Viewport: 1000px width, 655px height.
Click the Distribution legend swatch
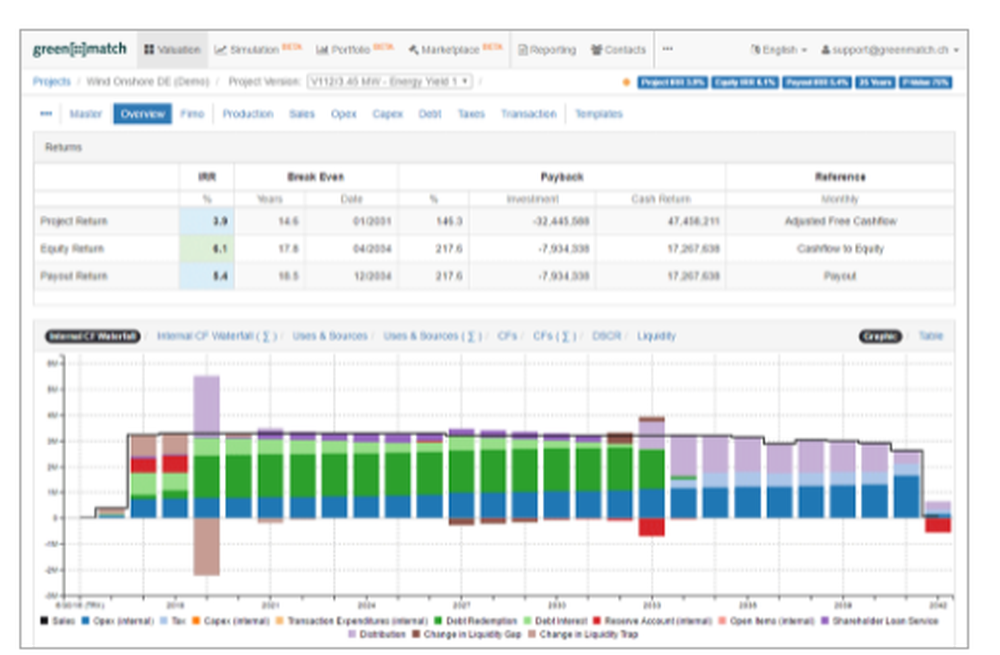pos(351,634)
